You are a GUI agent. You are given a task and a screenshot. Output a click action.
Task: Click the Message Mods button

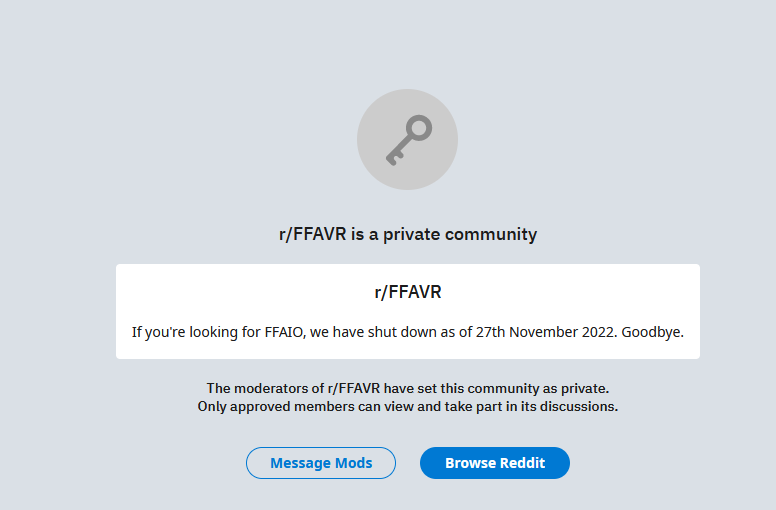321,463
